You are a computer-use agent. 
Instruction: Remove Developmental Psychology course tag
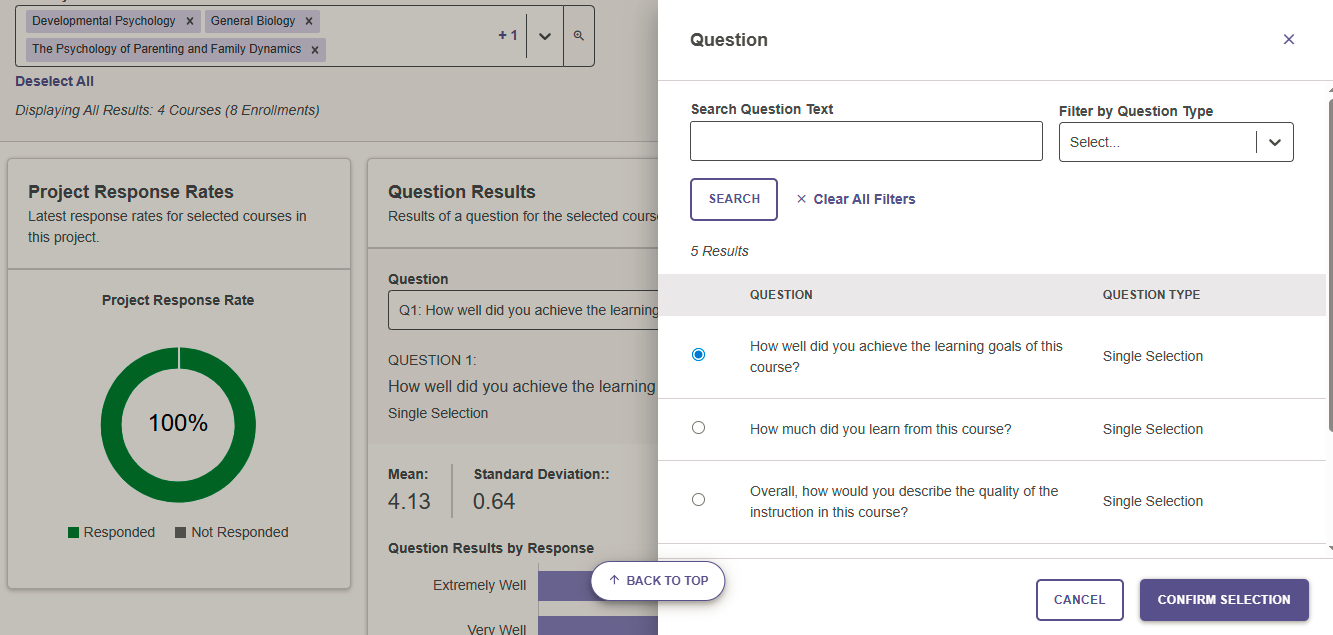pyautogui.click(x=190, y=21)
